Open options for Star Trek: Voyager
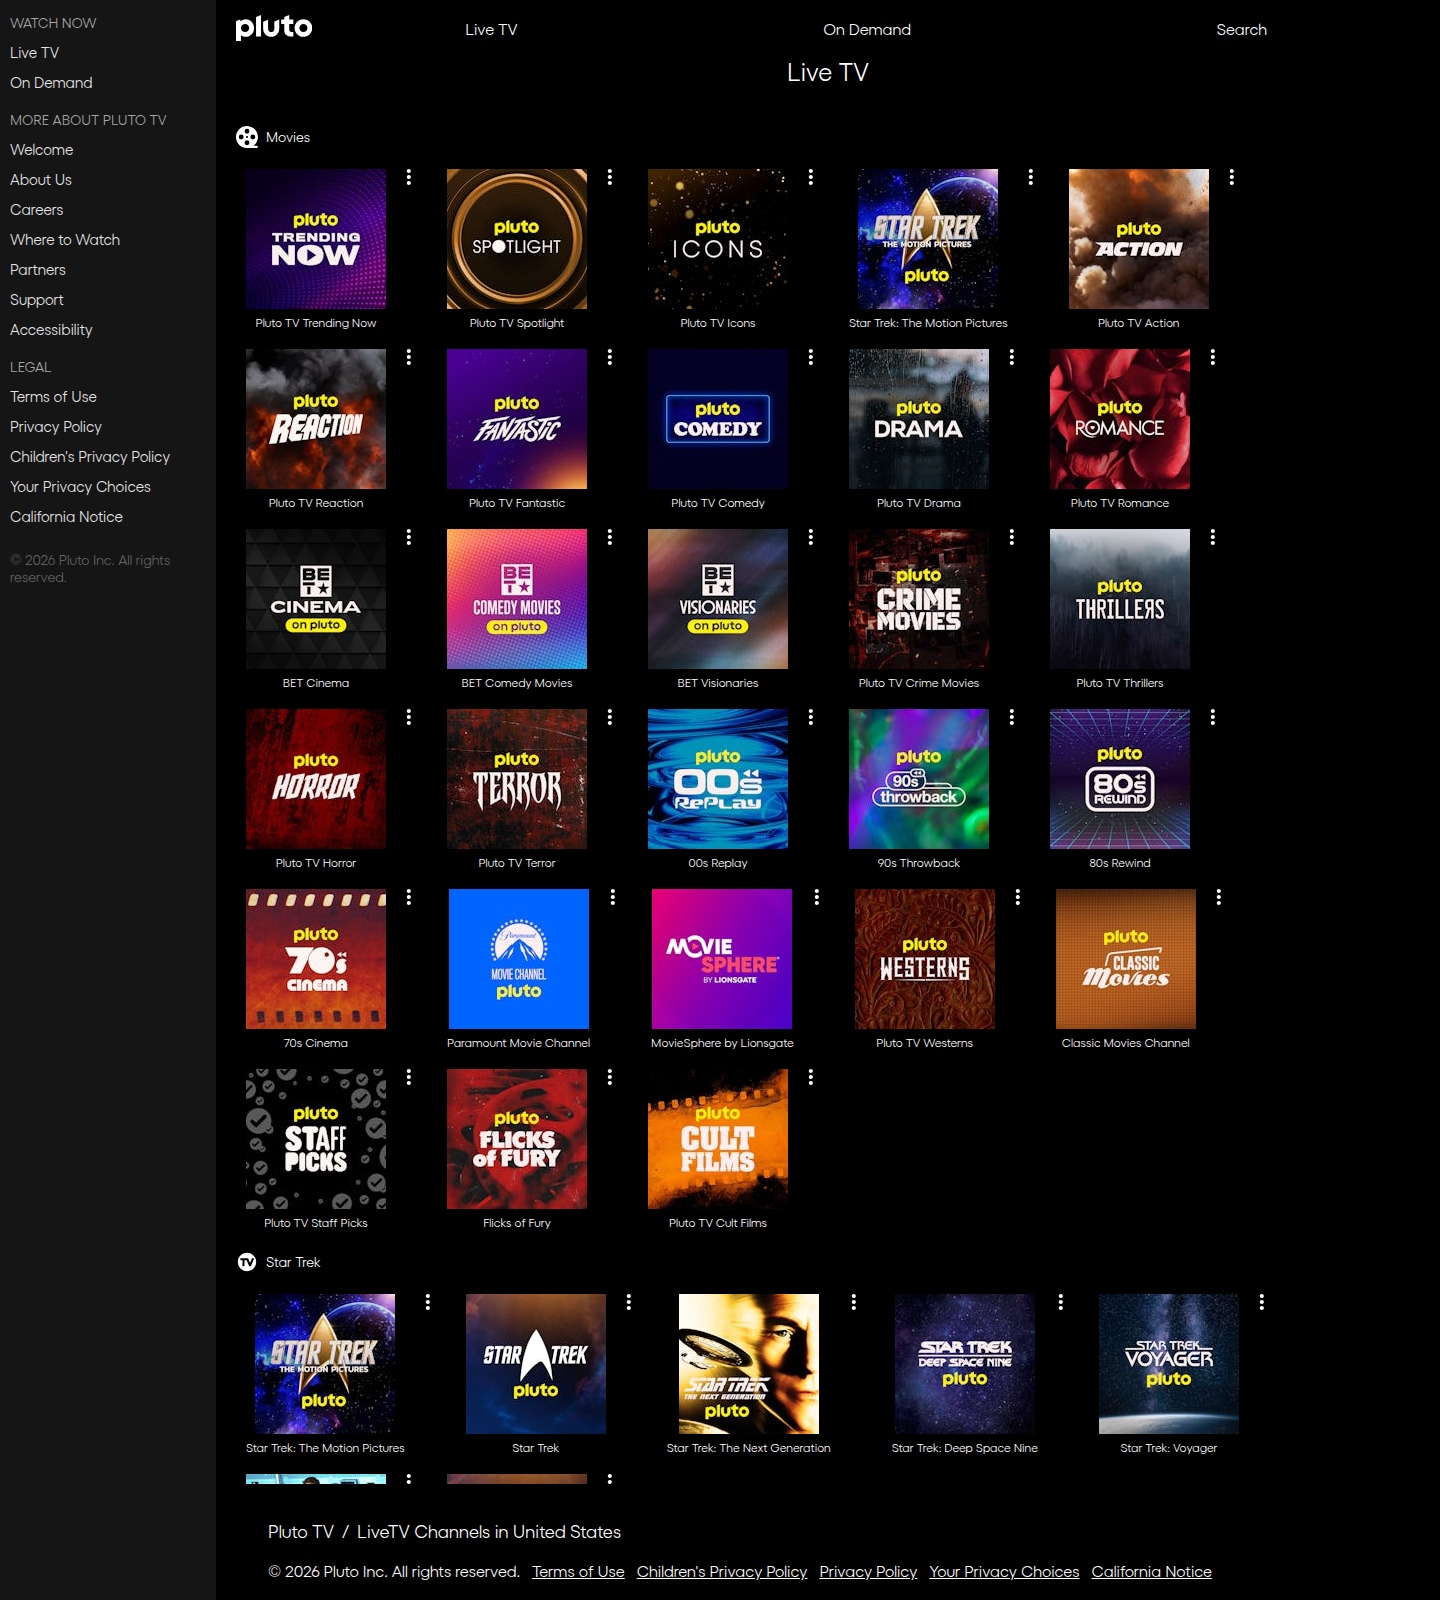 [x=1262, y=1302]
